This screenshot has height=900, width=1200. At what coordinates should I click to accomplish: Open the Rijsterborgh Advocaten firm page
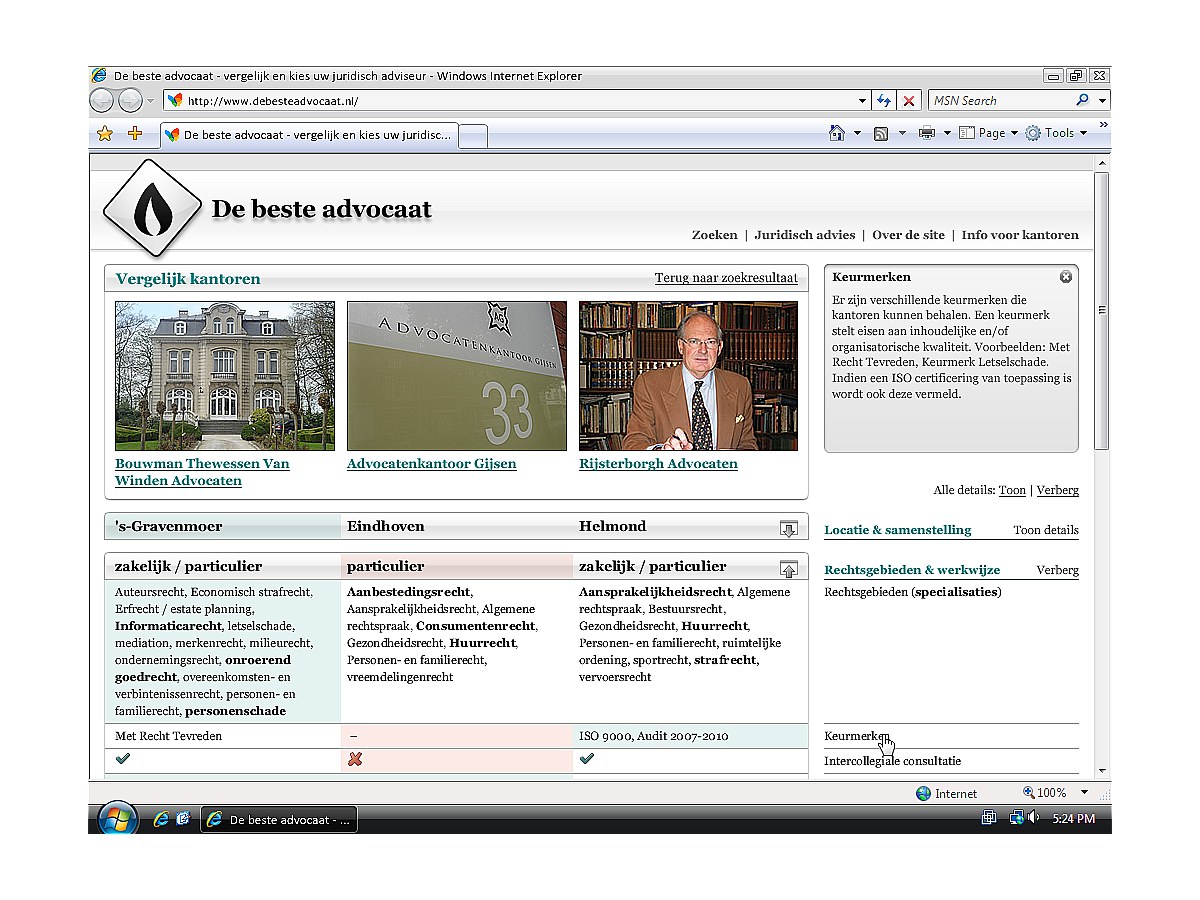pyautogui.click(x=658, y=463)
